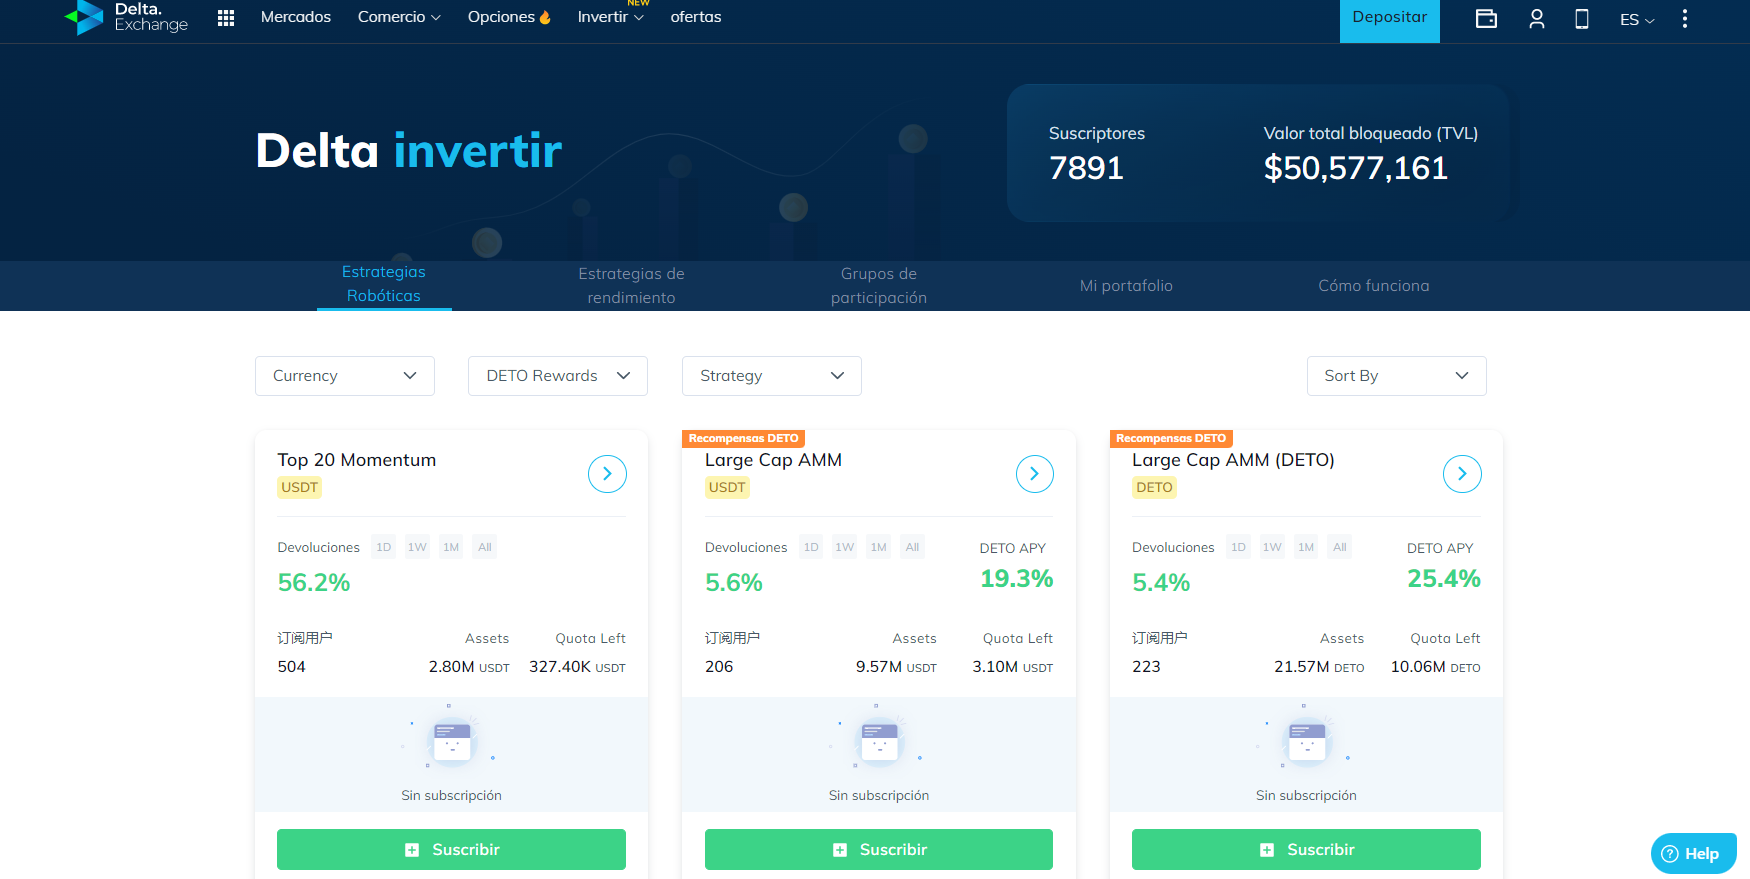Expand the Comercio menu

click(x=399, y=17)
